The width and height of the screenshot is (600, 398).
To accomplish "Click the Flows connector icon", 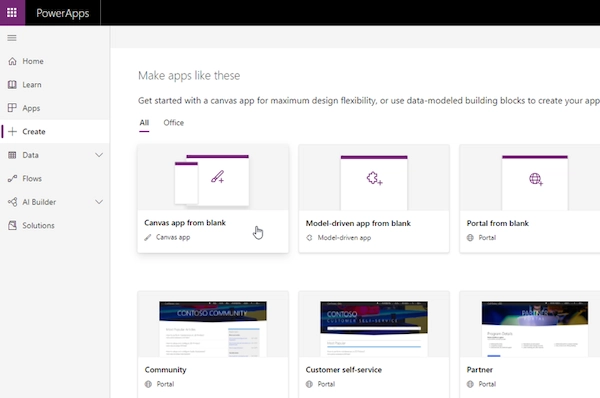I will point(12,178).
